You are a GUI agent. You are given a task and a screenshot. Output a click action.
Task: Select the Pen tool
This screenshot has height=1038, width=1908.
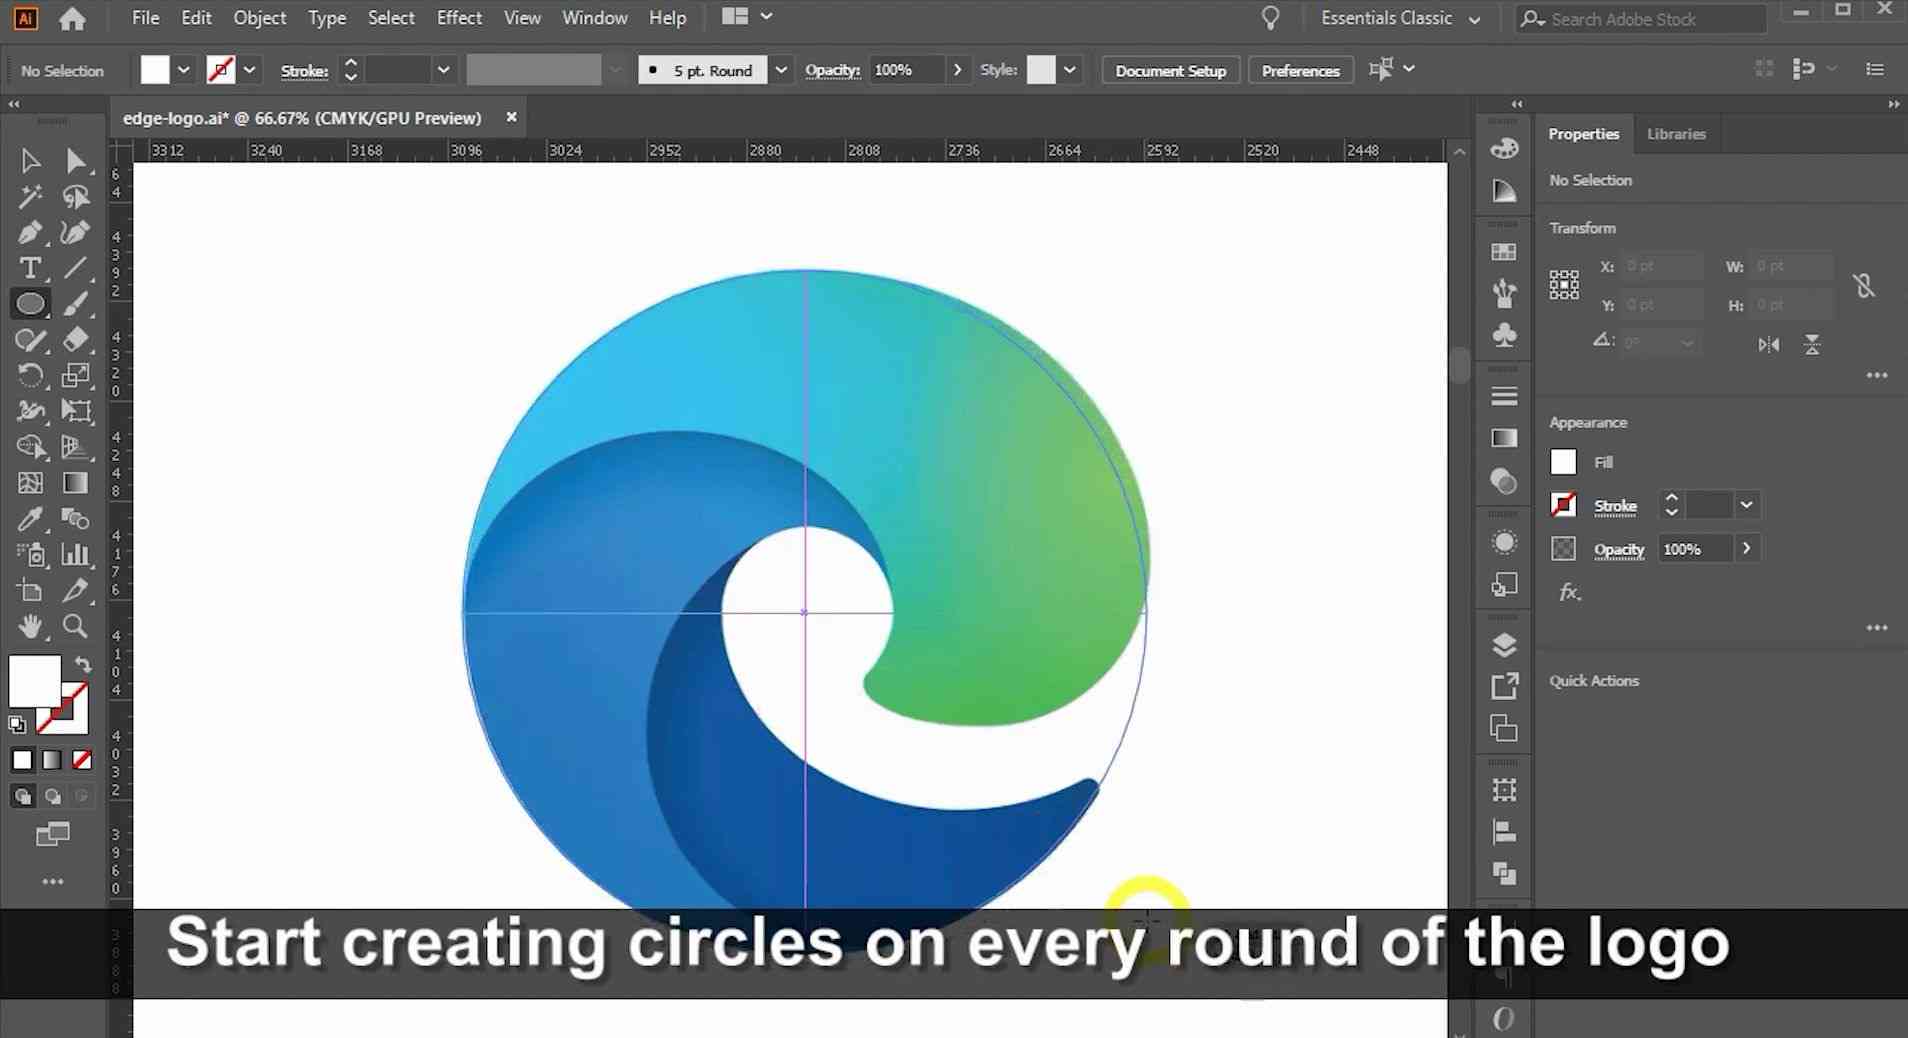(x=30, y=233)
